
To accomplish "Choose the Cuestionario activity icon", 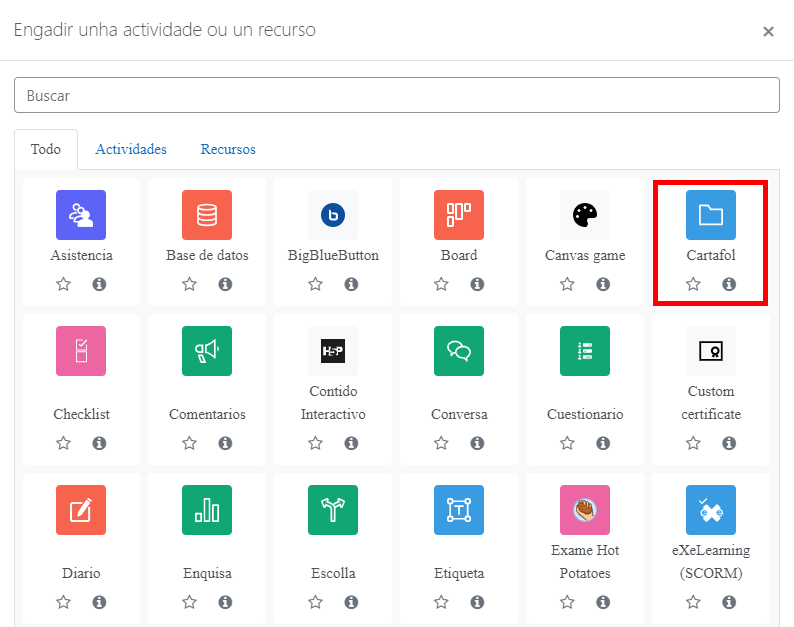I will coord(585,351).
